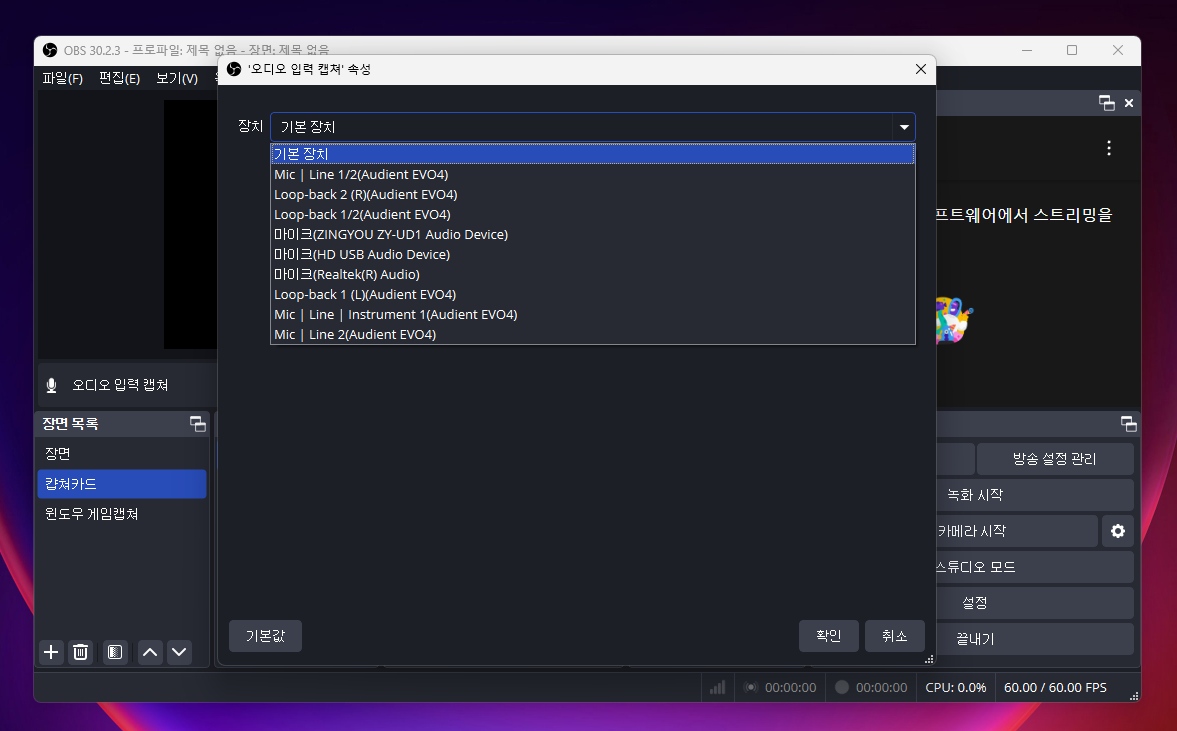Image resolution: width=1177 pixels, height=731 pixels.
Task: Pop out the upper right dock panel
Action: coord(1106,103)
